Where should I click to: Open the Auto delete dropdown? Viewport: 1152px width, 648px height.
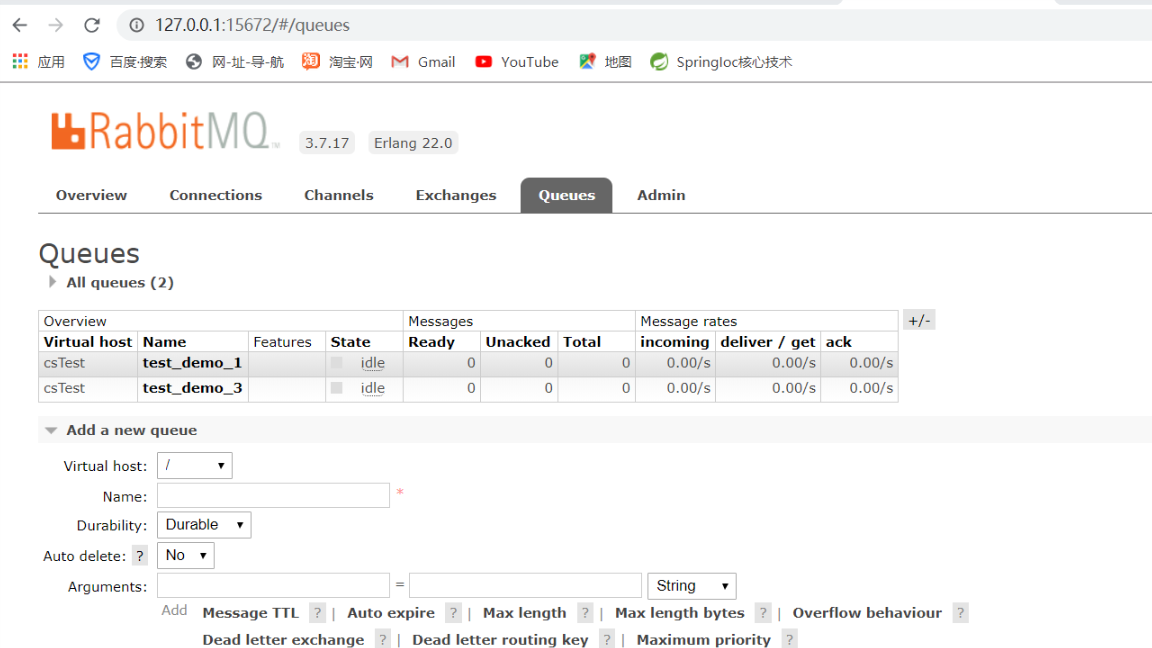(x=186, y=555)
